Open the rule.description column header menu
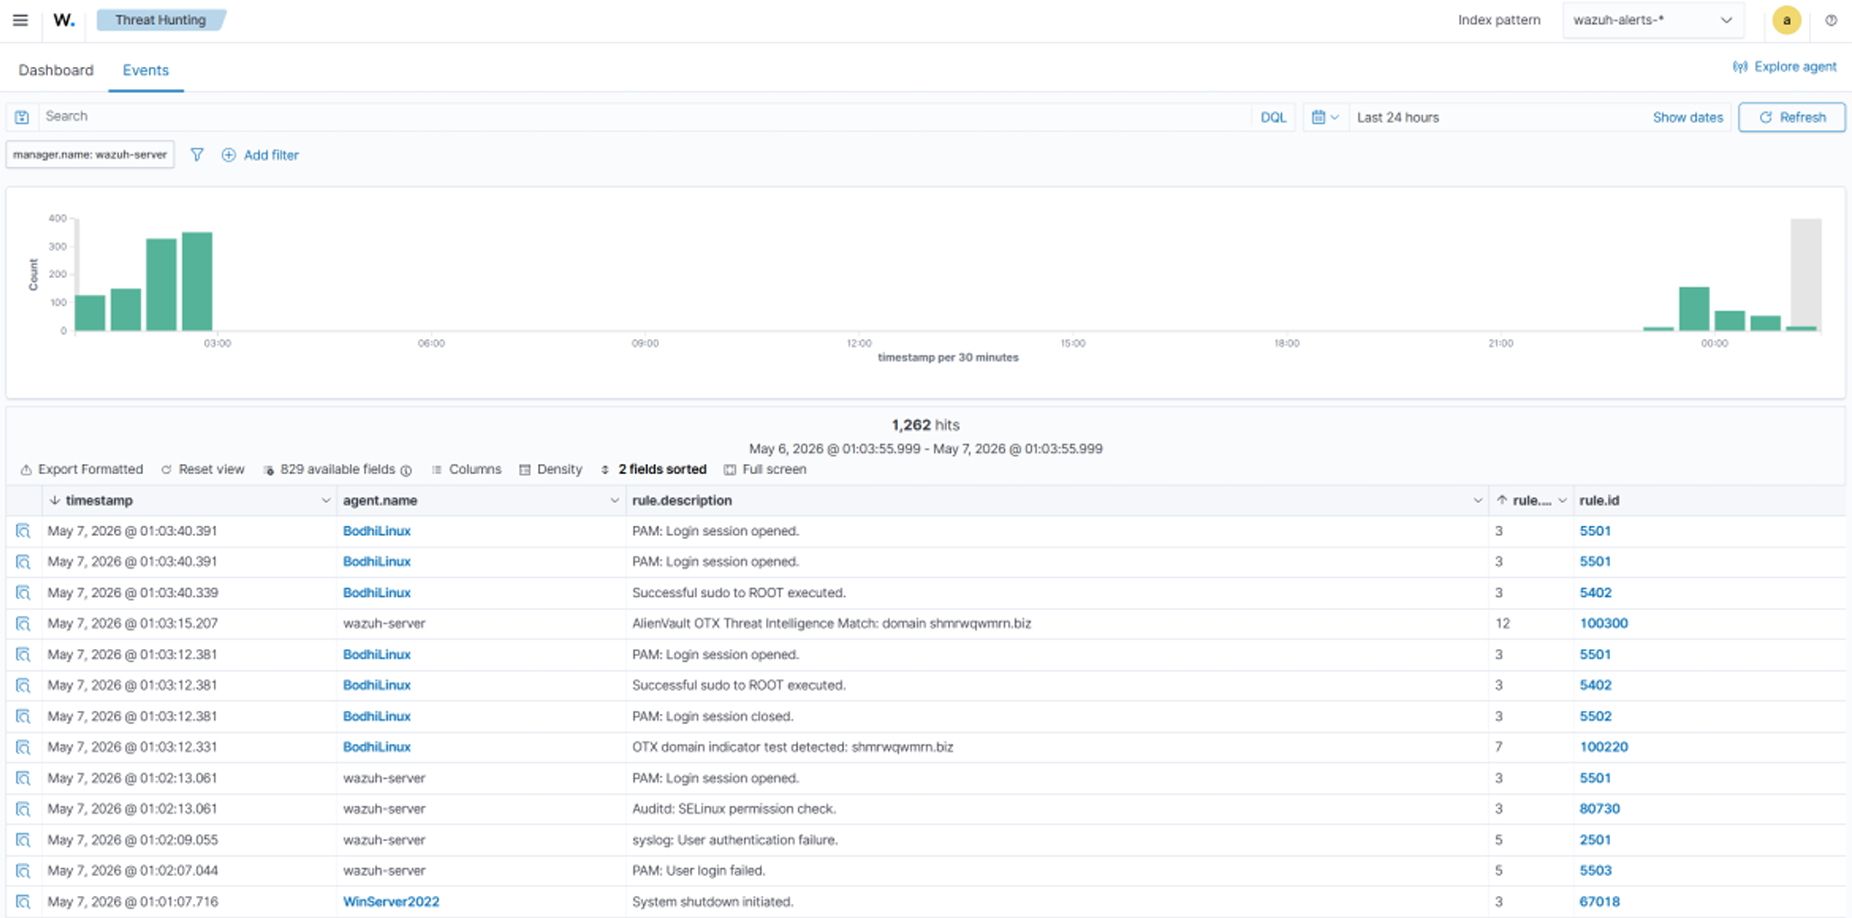This screenshot has width=1852, height=918. [x=1477, y=501]
